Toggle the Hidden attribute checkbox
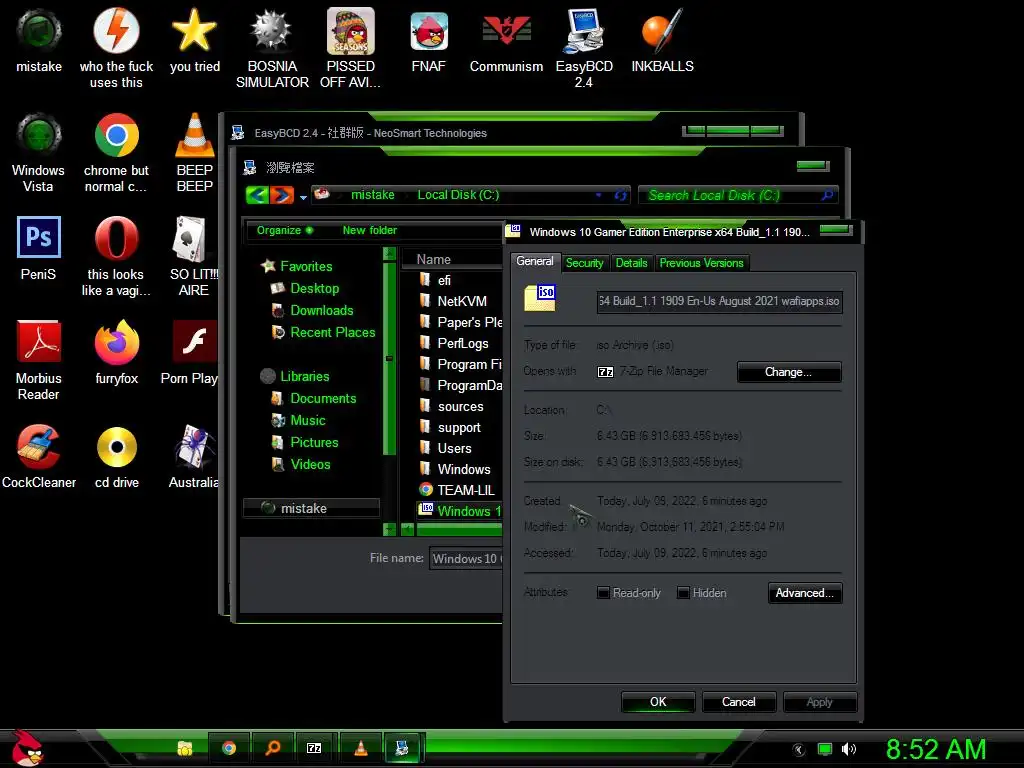Viewport: 1024px width, 768px height. point(683,592)
